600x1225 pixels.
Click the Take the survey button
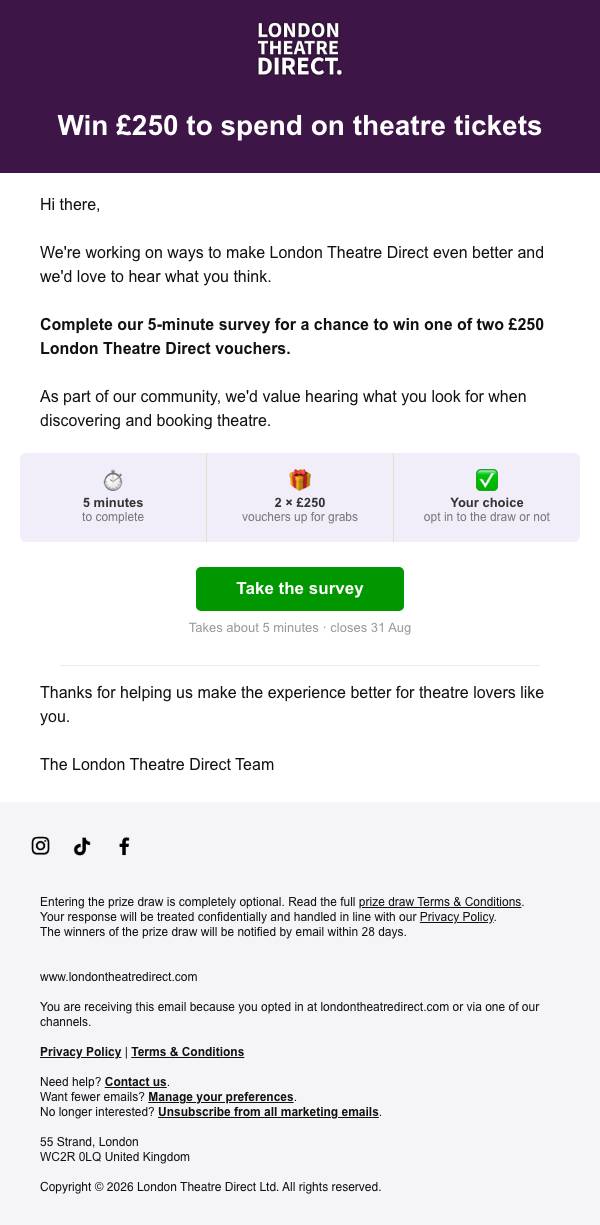pyautogui.click(x=300, y=589)
